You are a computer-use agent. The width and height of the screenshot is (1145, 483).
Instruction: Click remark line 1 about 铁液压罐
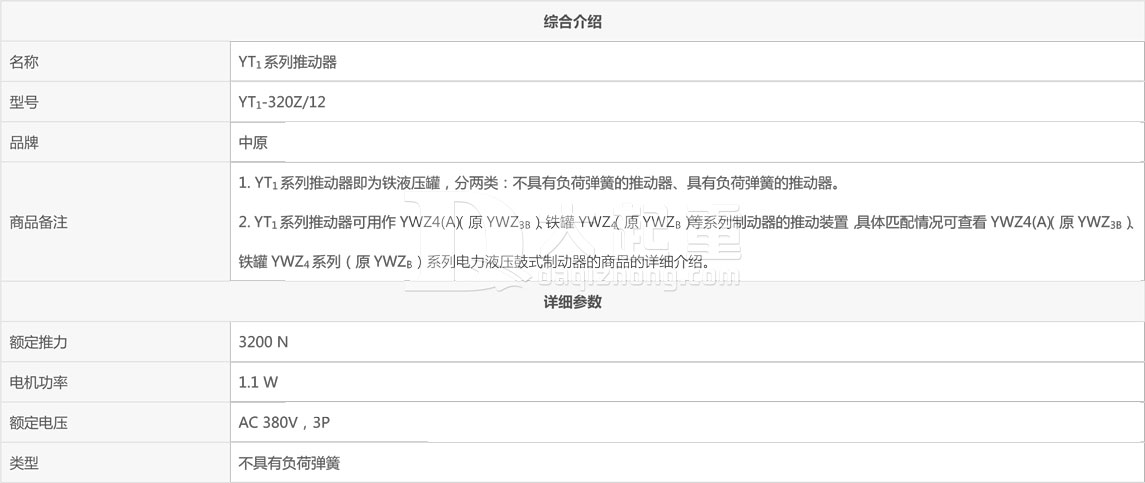[540, 183]
